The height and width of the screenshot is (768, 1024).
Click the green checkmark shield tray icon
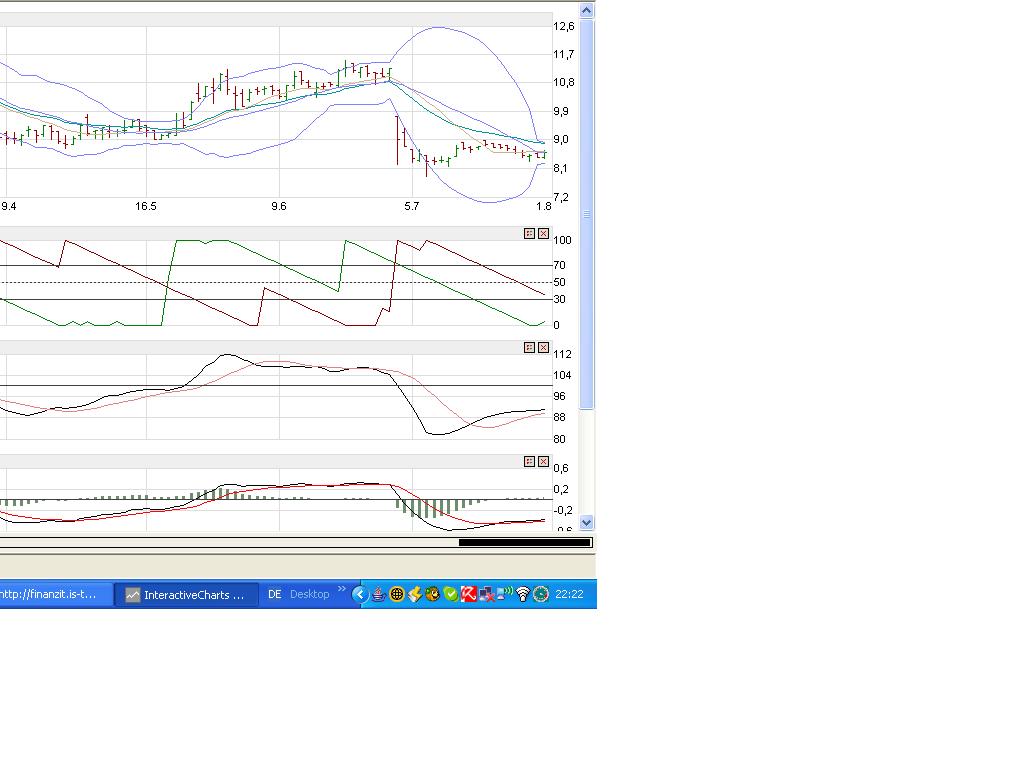coord(450,594)
